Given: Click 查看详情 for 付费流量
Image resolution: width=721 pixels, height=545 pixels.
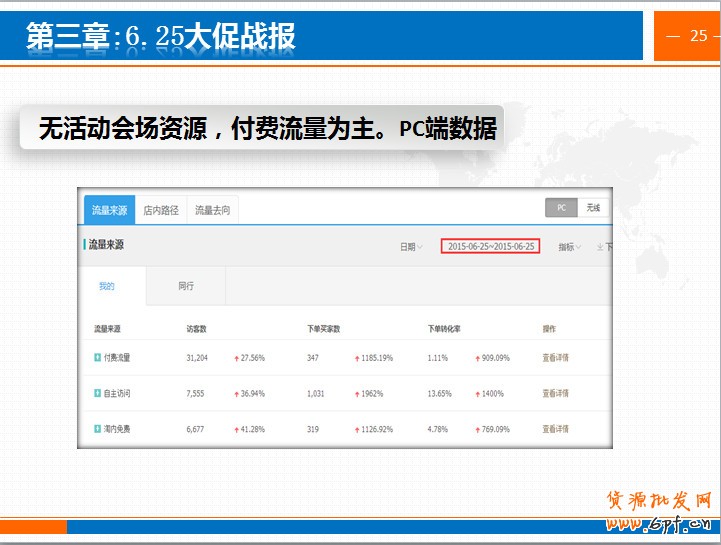Looking at the screenshot, I should (x=555, y=357).
